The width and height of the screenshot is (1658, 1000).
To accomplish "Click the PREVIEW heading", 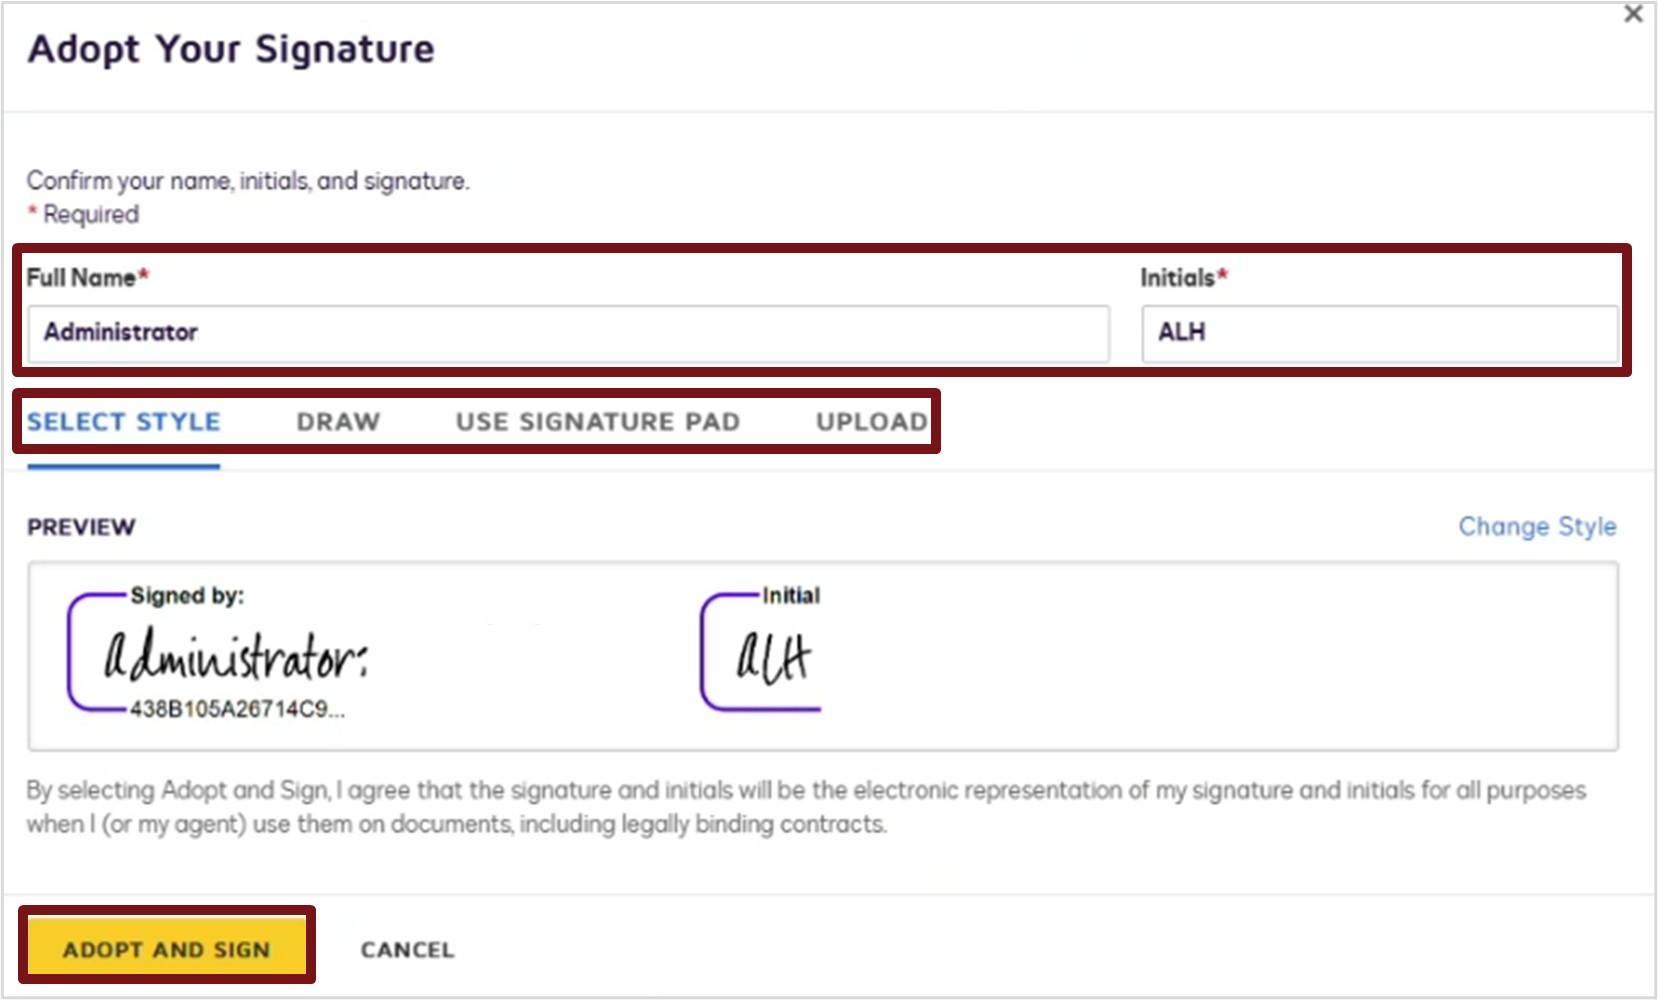I will (x=81, y=527).
